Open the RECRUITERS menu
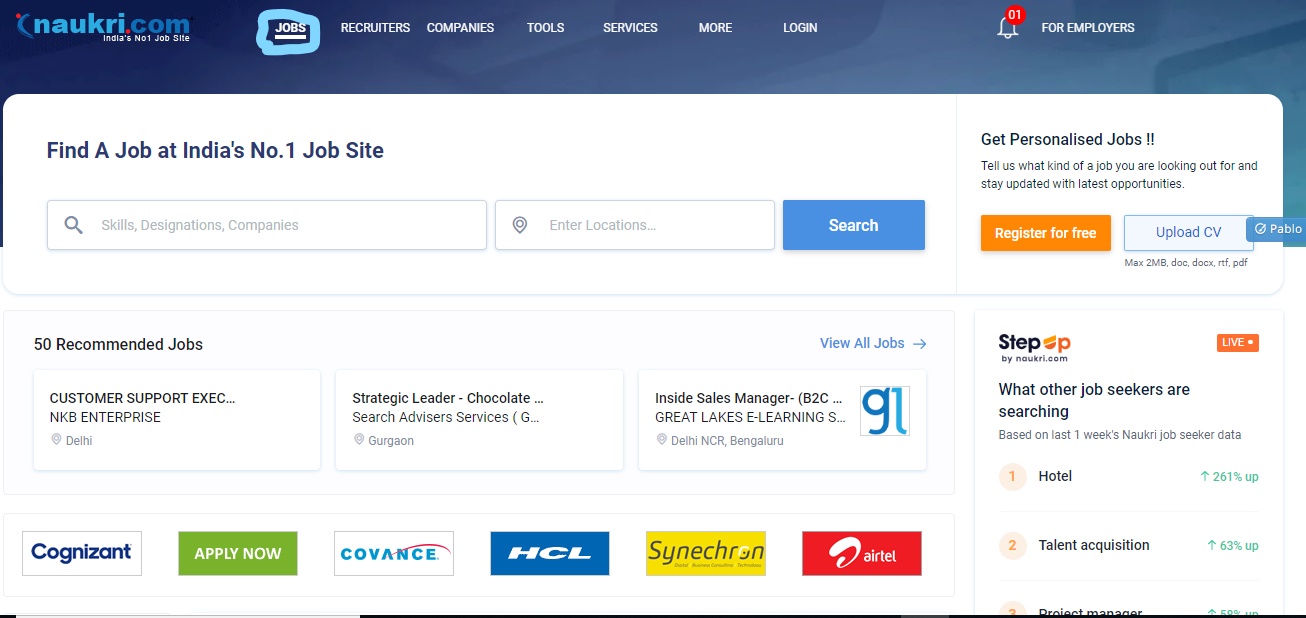The image size is (1306, 618). pyautogui.click(x=375, y=28)
